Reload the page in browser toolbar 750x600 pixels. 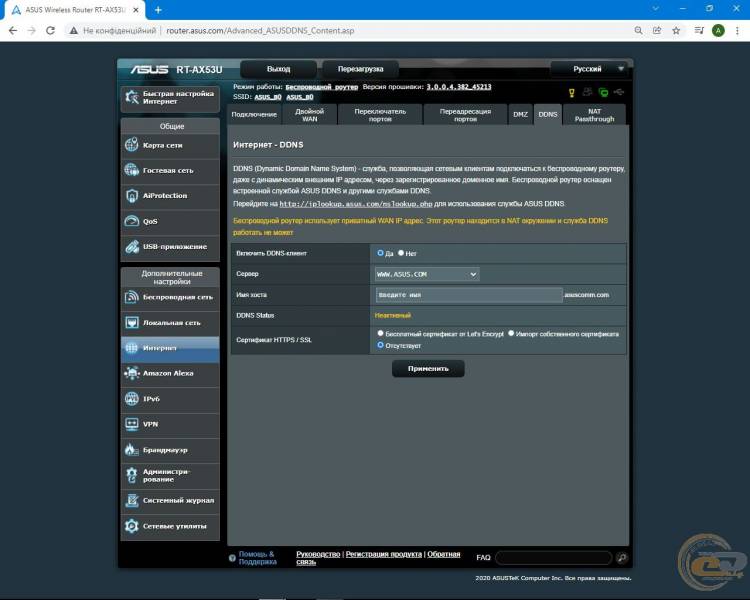click(50, 31)
